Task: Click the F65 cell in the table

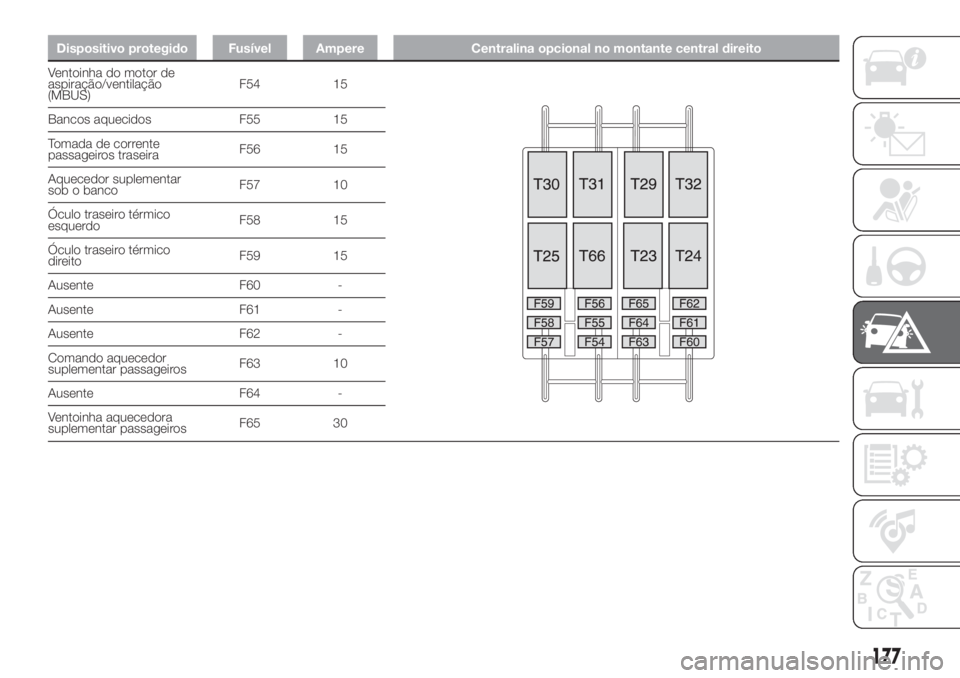Action: (250, 423)
